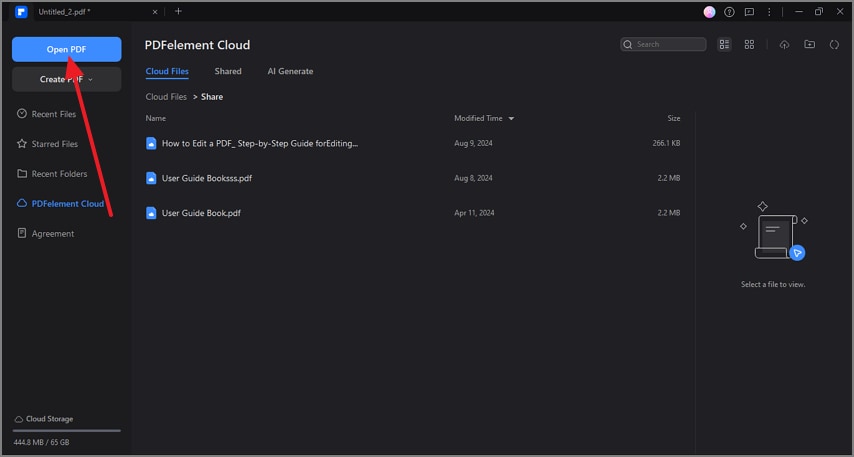Click the 2.2 MB size of User Guide Book.pdf
The width and height of the screenshot is (854, 457).
click(668, 213)
